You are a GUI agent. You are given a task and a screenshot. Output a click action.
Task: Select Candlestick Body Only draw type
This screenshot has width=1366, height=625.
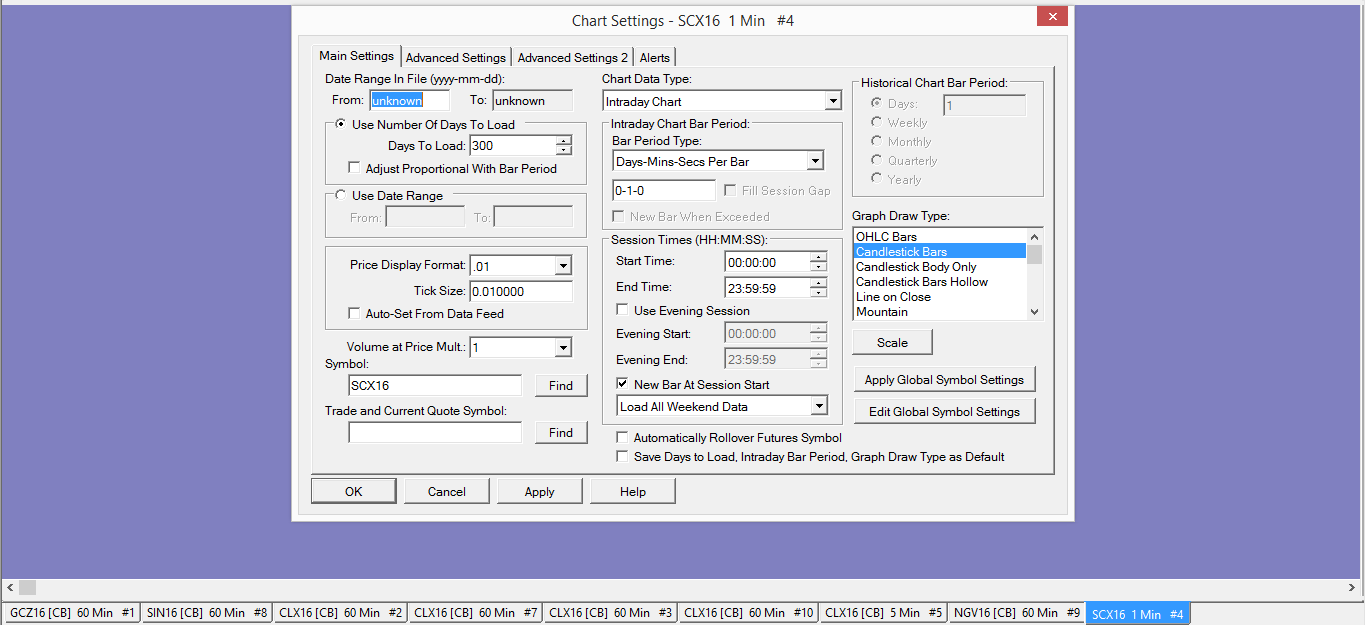940,266
